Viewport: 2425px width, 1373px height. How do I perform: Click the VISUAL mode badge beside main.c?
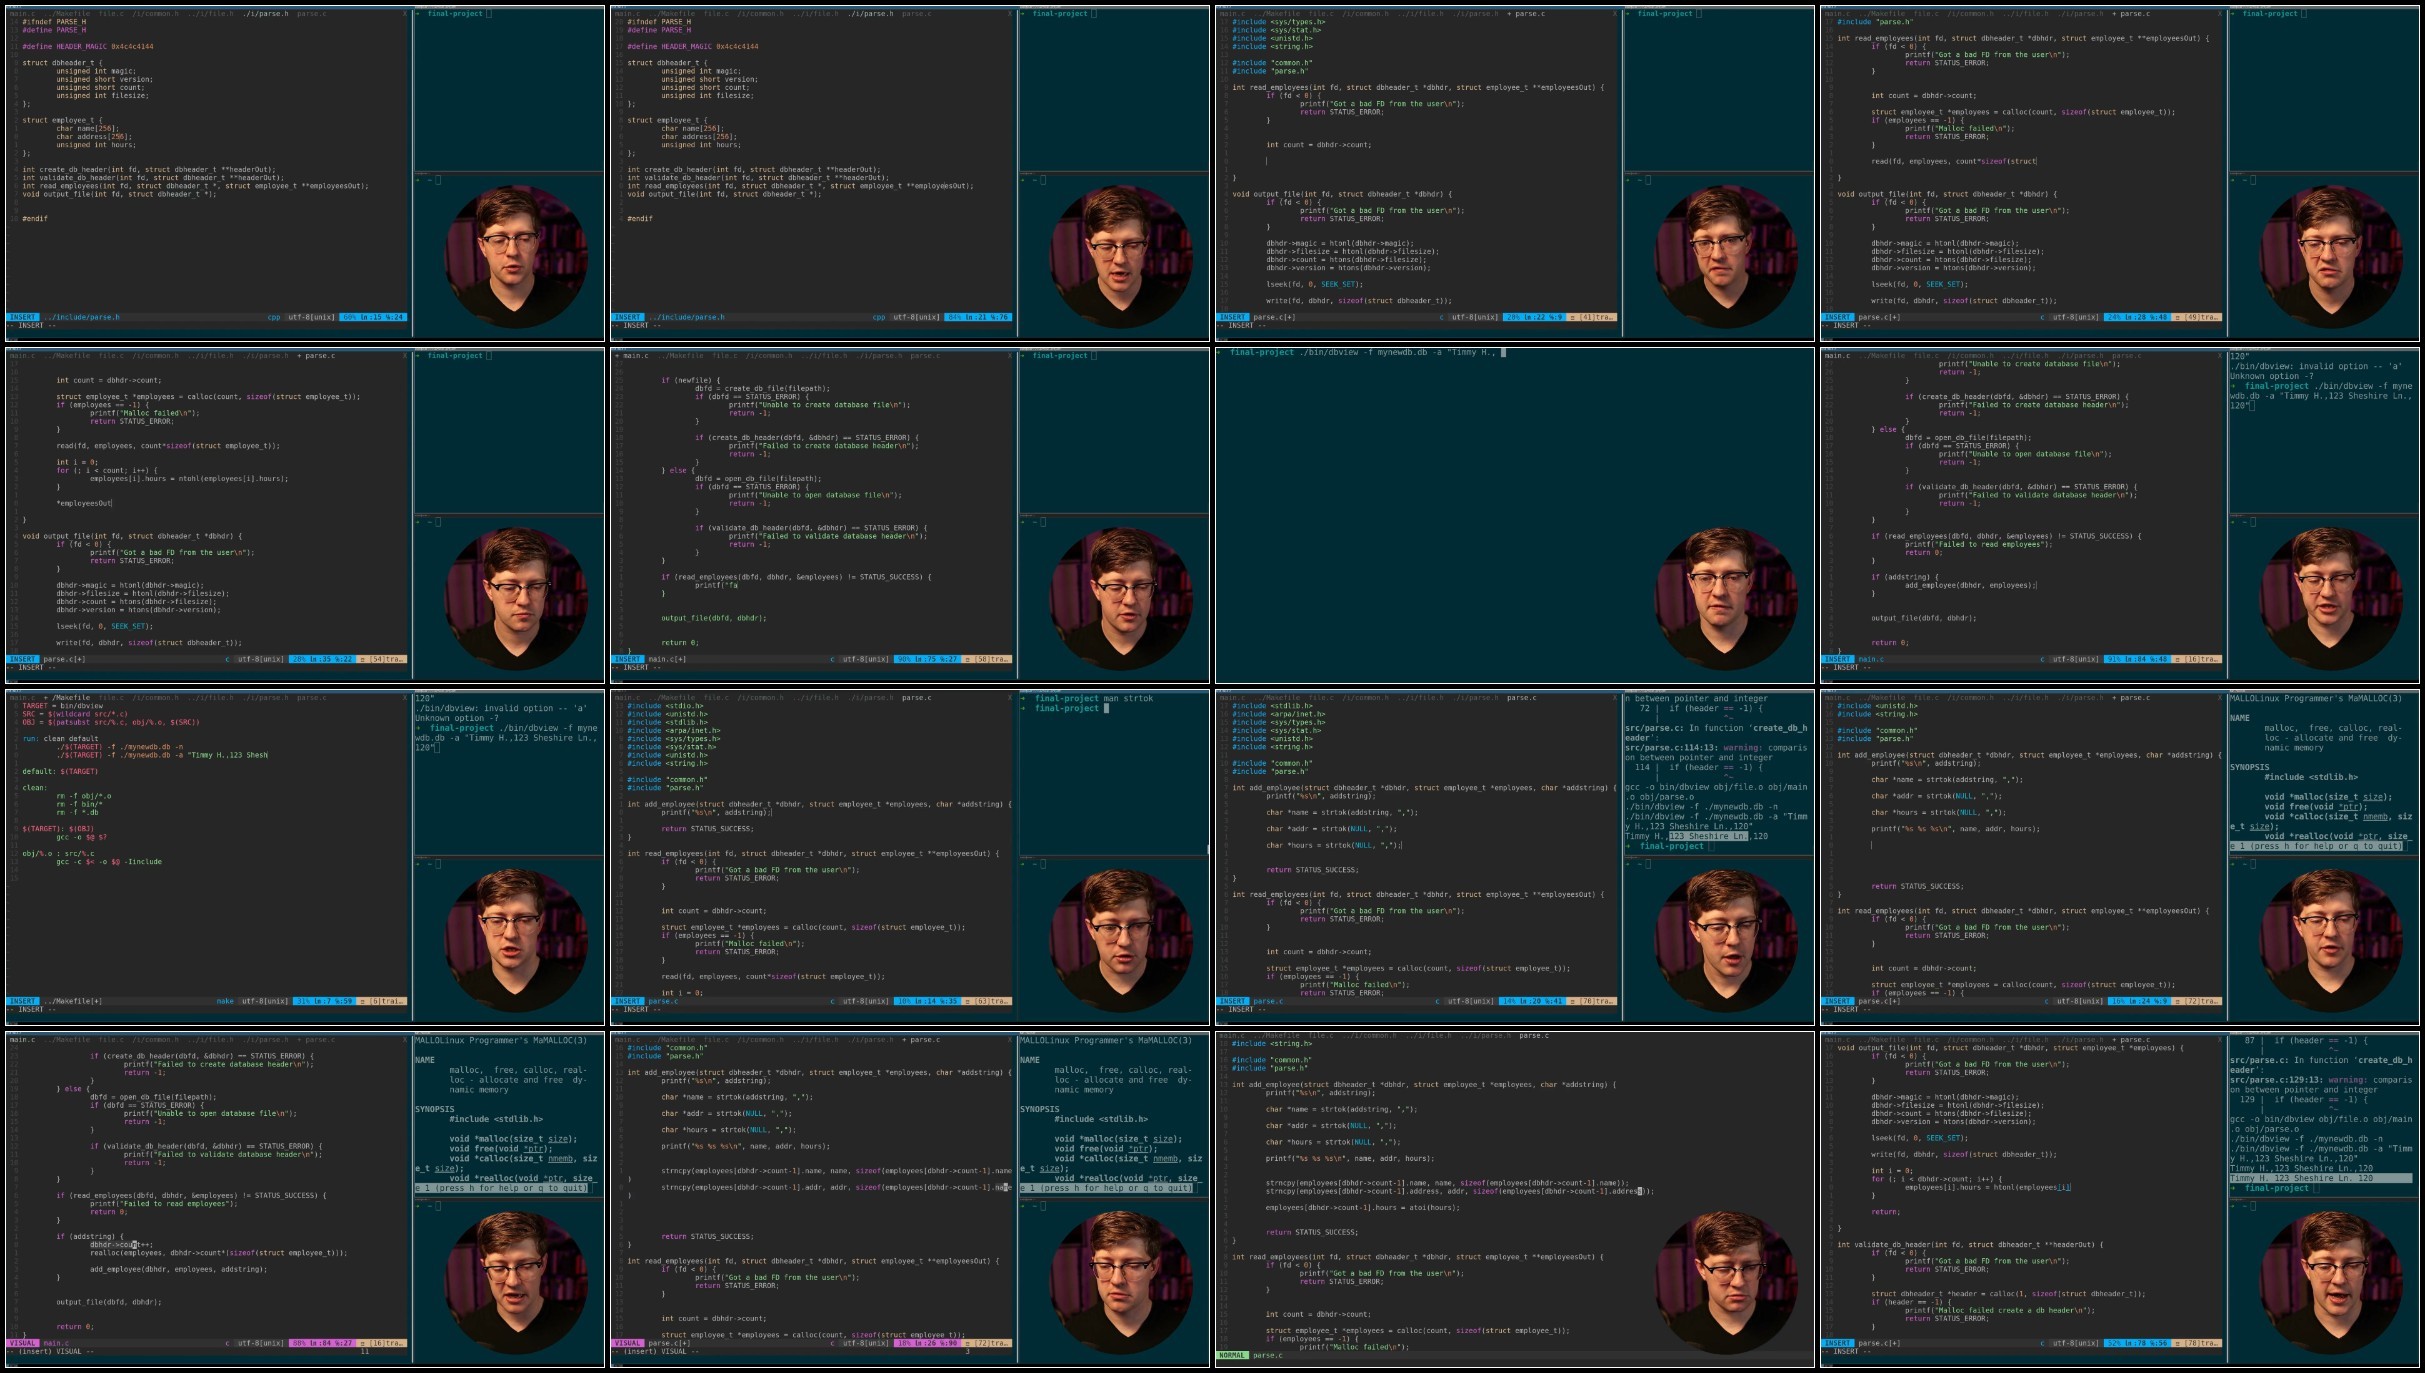point(23,1343)
